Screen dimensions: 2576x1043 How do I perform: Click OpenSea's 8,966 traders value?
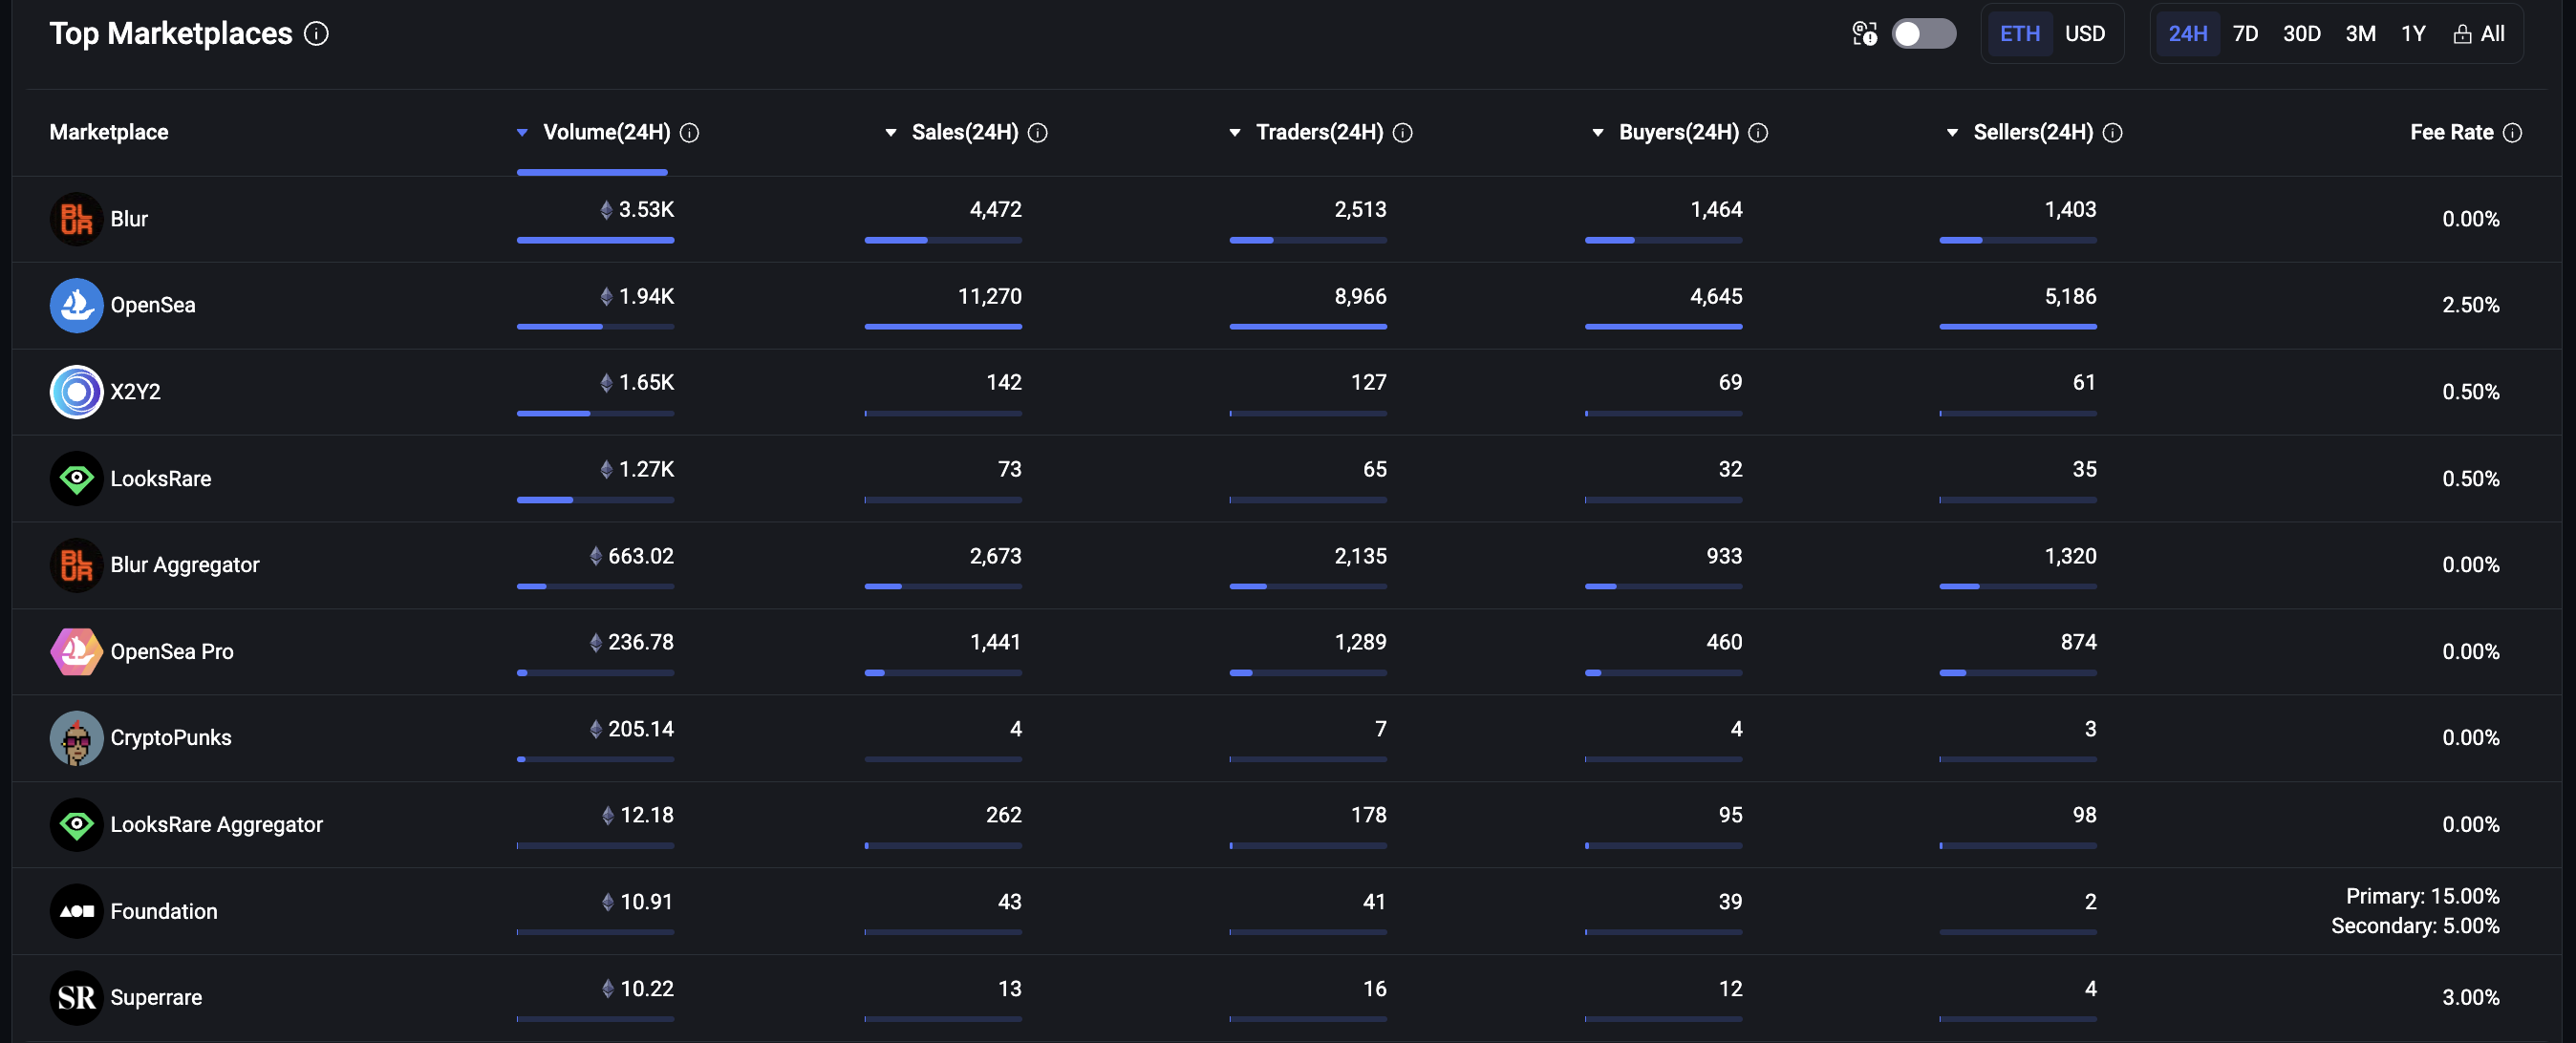1360,296
